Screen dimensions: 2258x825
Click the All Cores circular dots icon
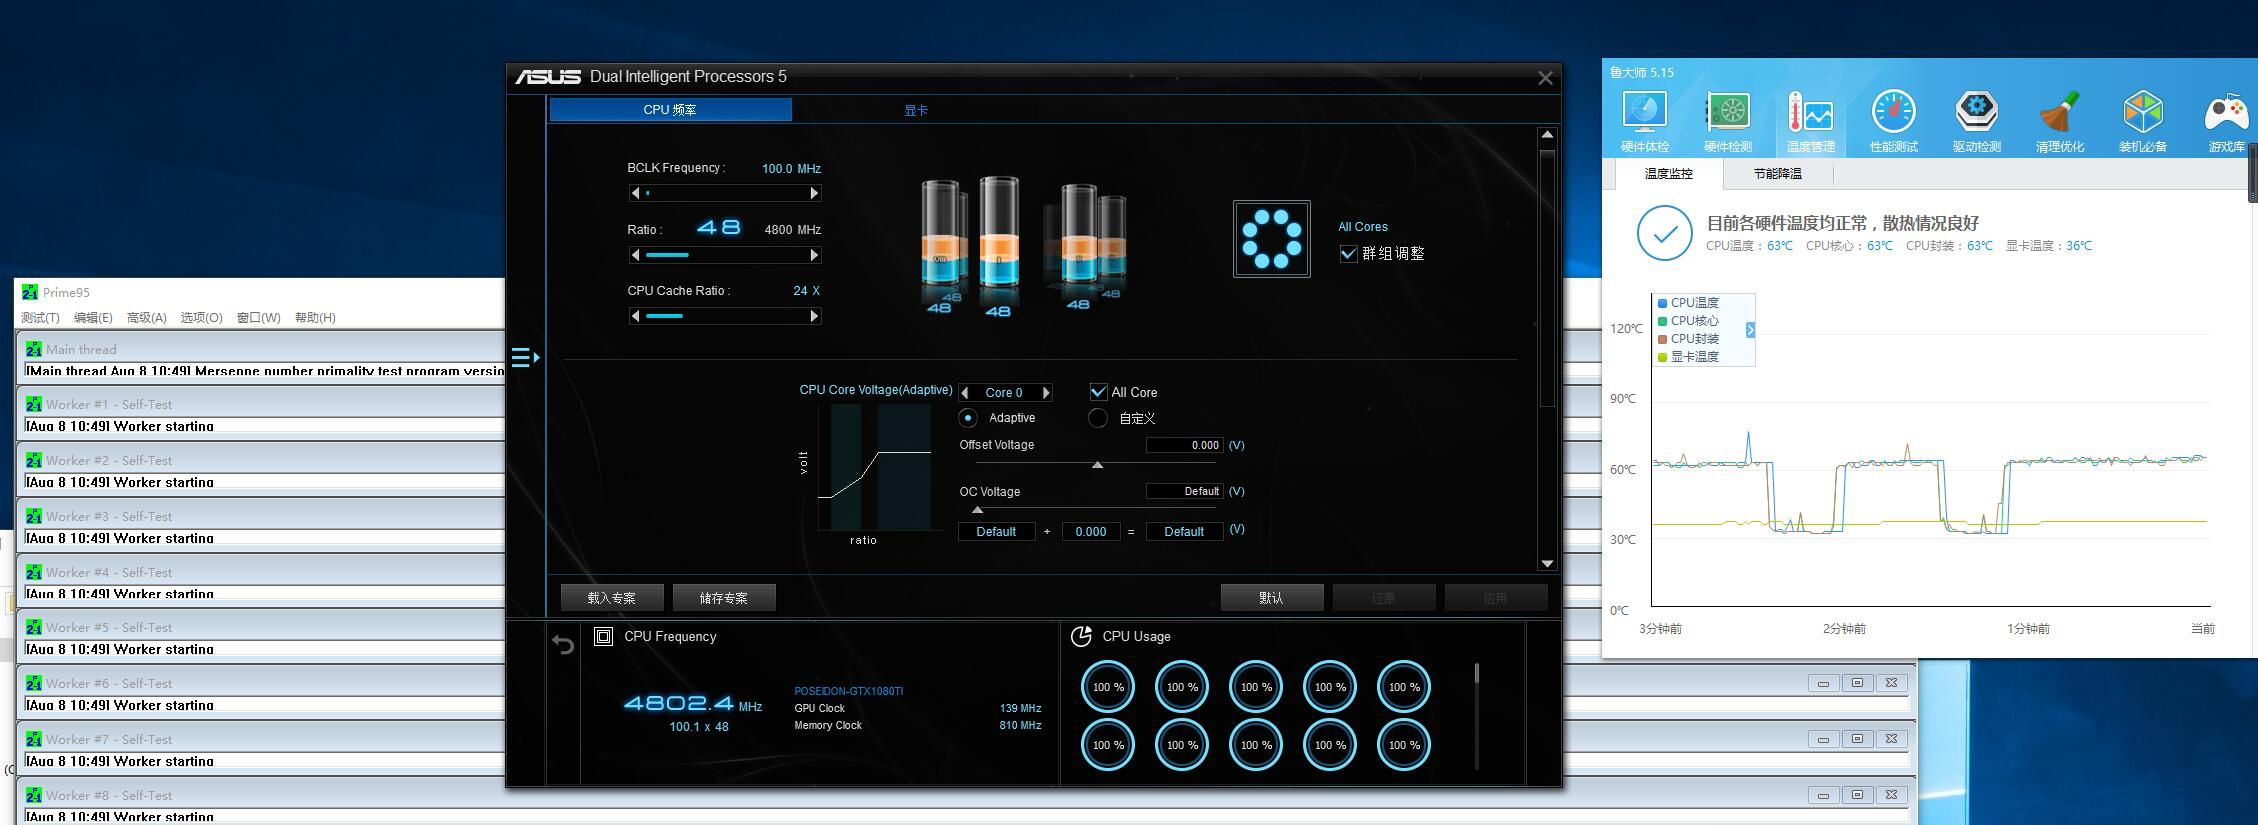coord(1271,239)
